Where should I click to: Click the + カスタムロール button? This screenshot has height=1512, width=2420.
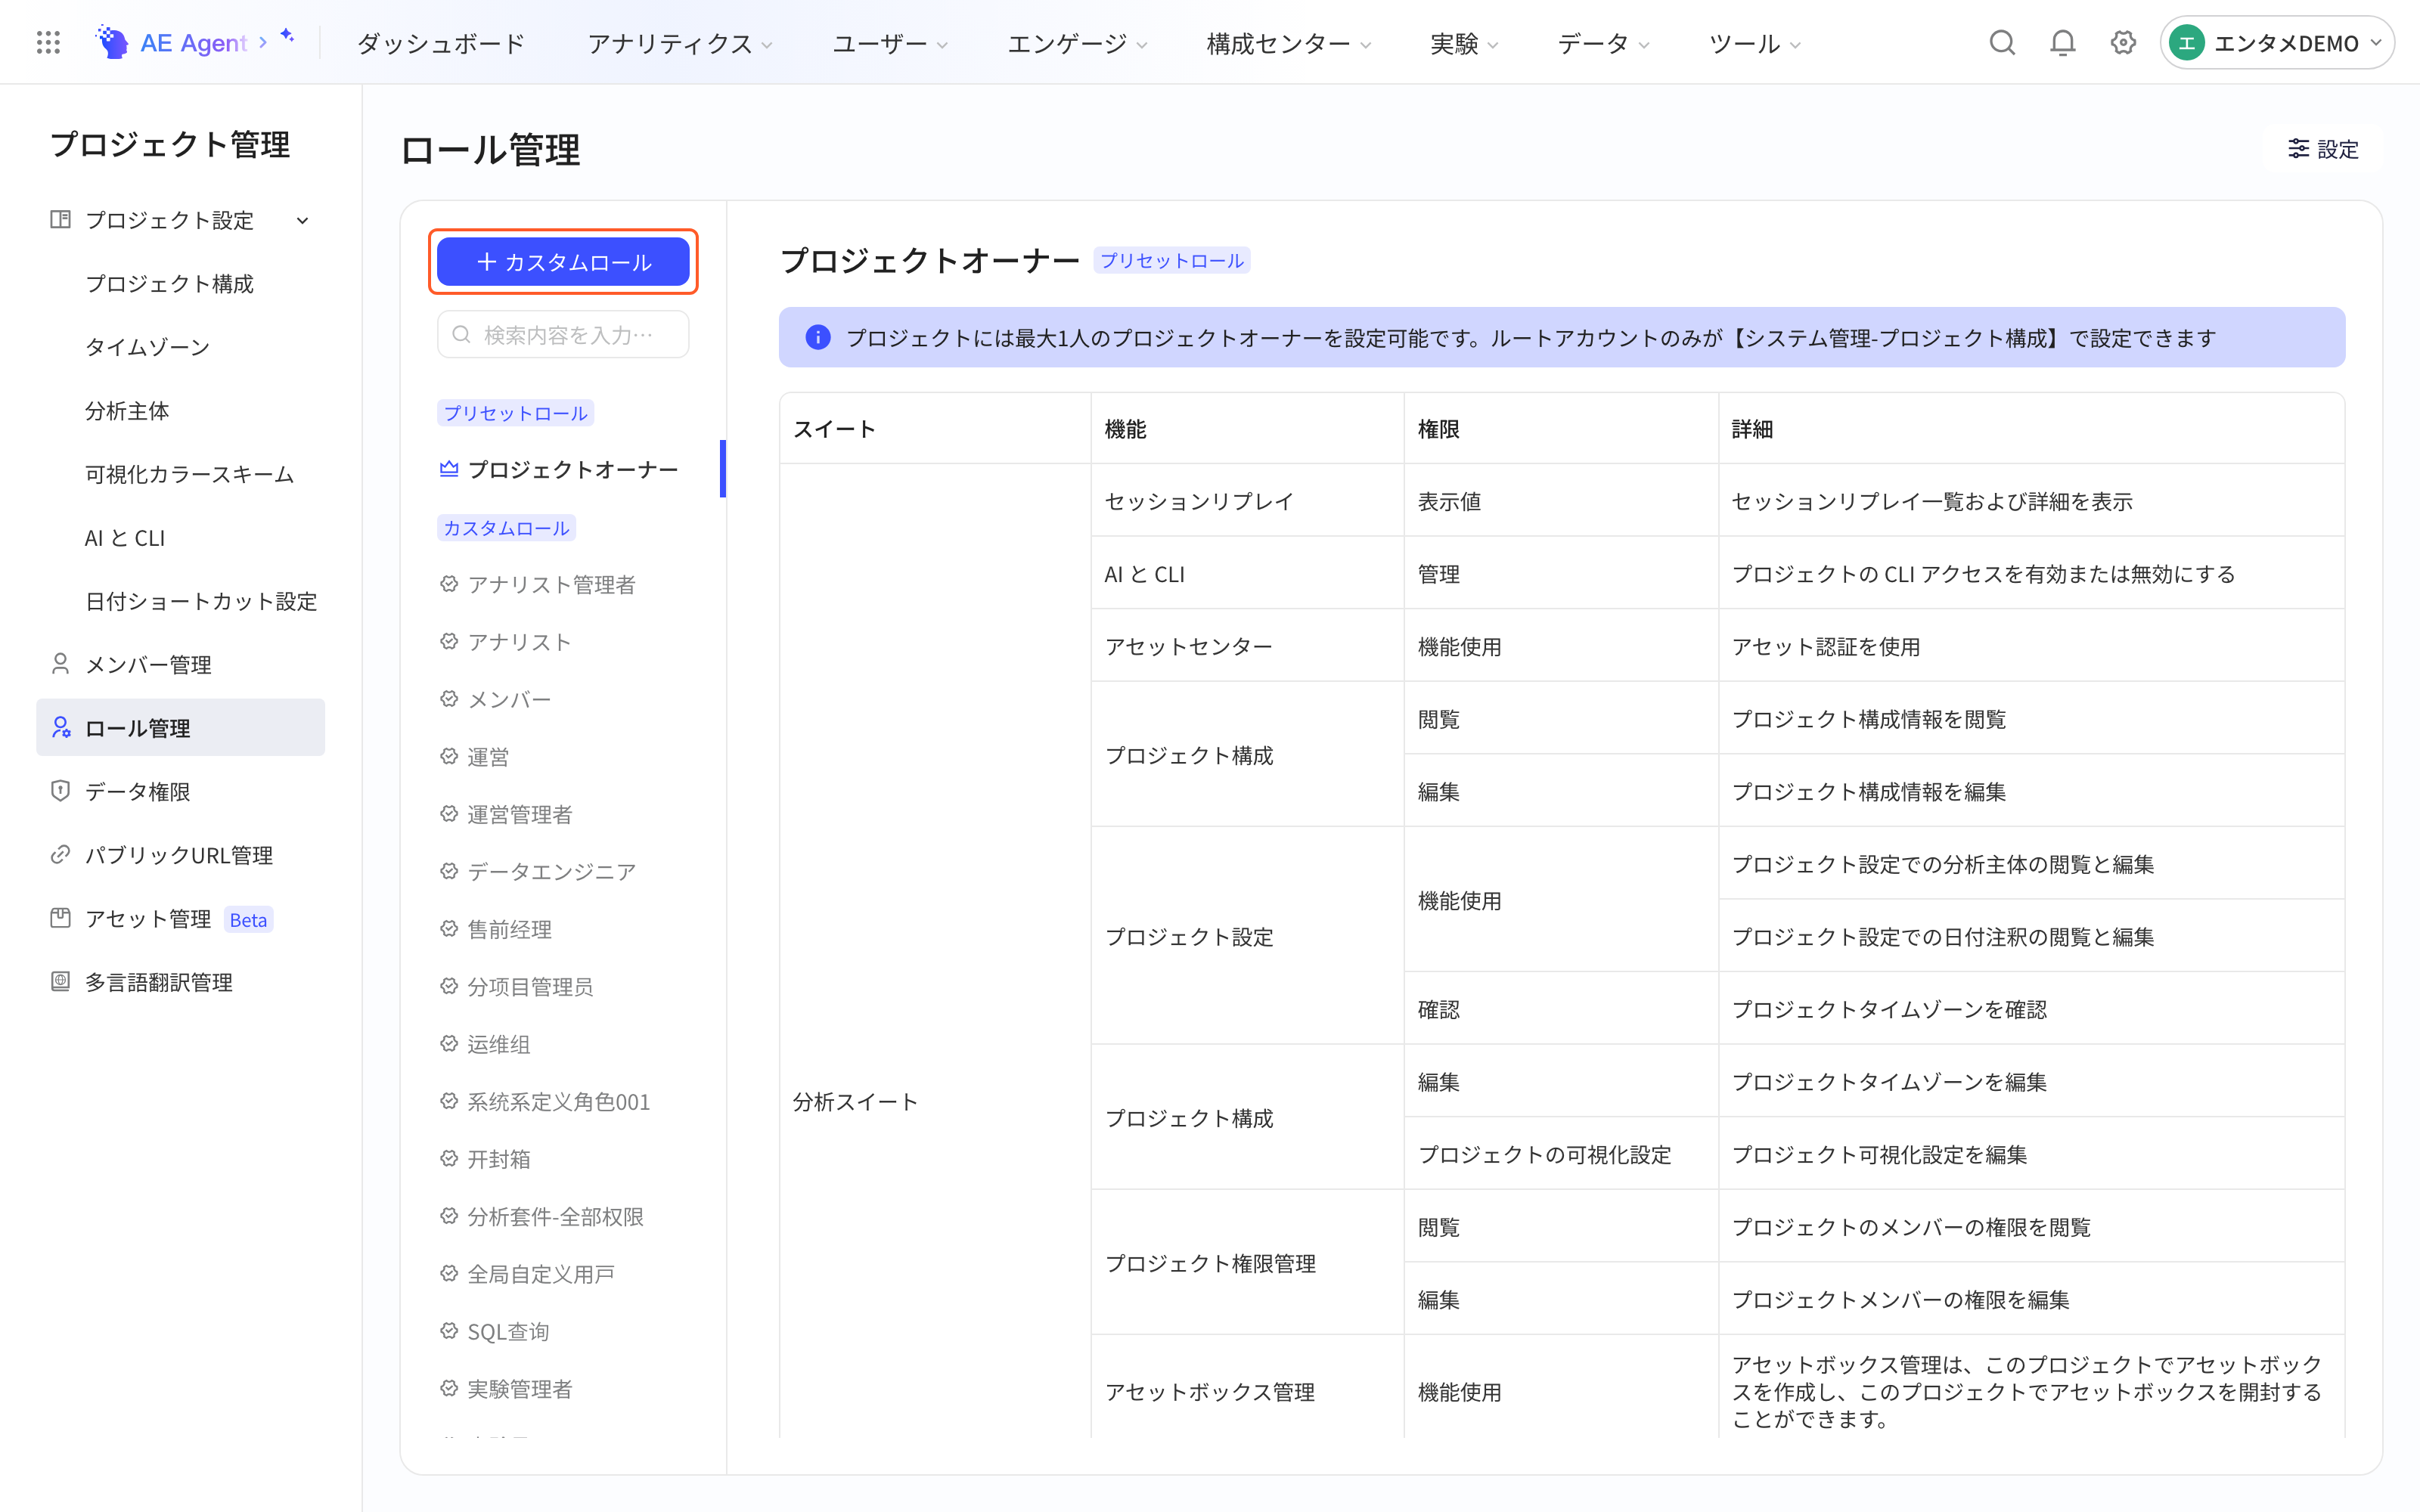[x=563, y=262]
